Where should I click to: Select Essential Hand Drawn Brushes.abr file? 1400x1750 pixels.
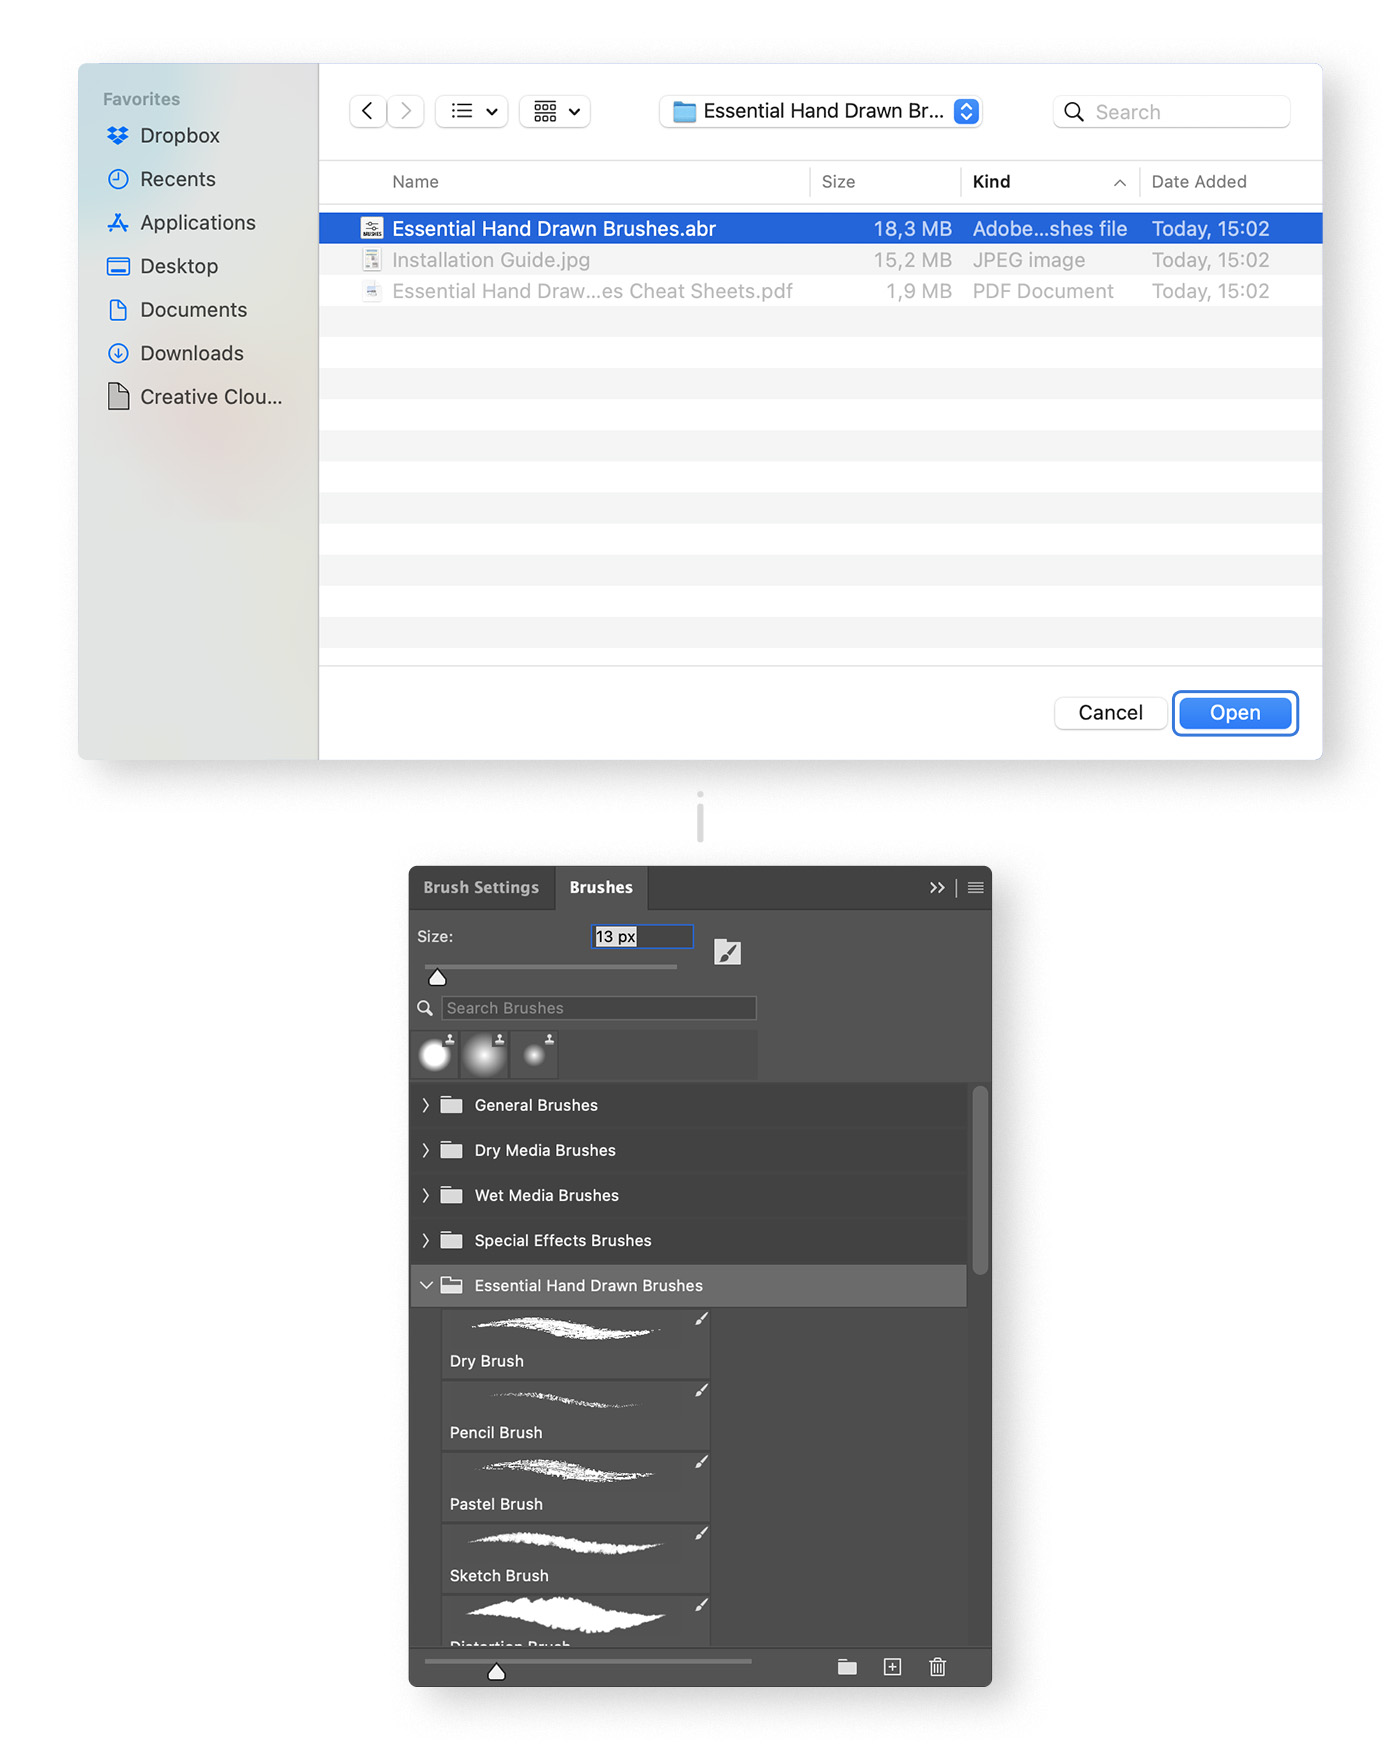tap(820, 228)
